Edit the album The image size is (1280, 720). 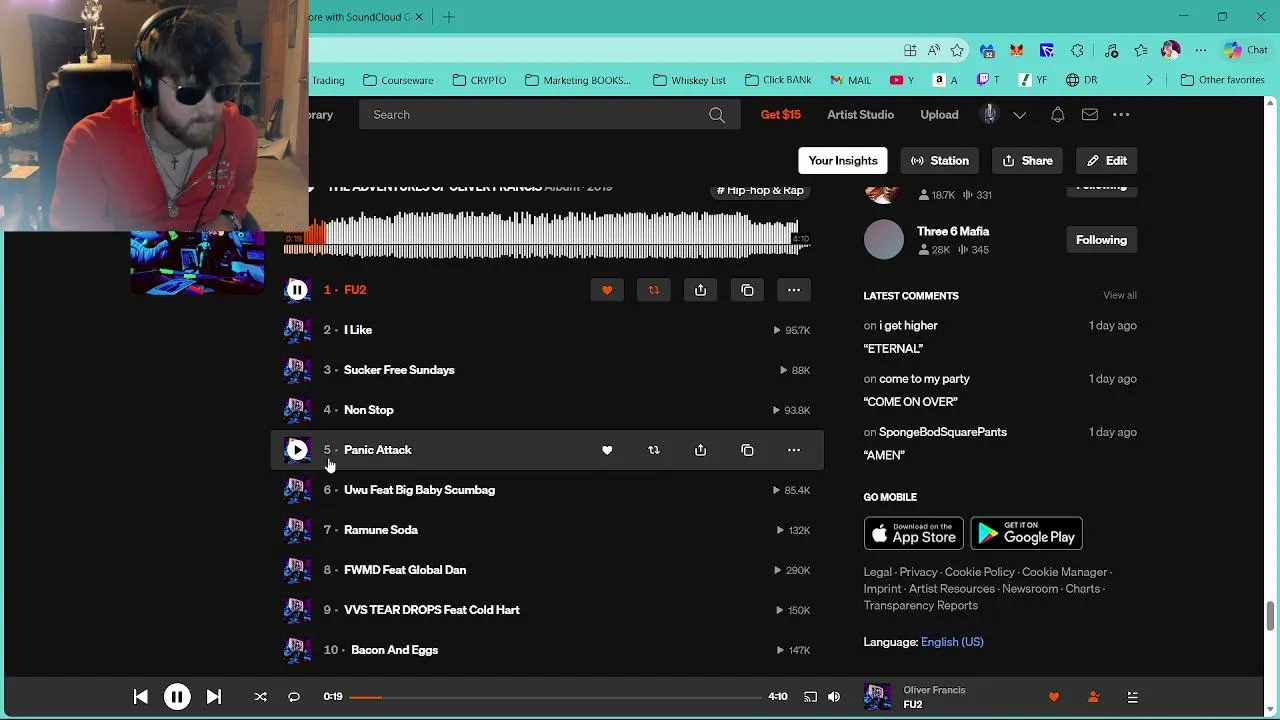pyautogui.click(x=1107, y=161)
